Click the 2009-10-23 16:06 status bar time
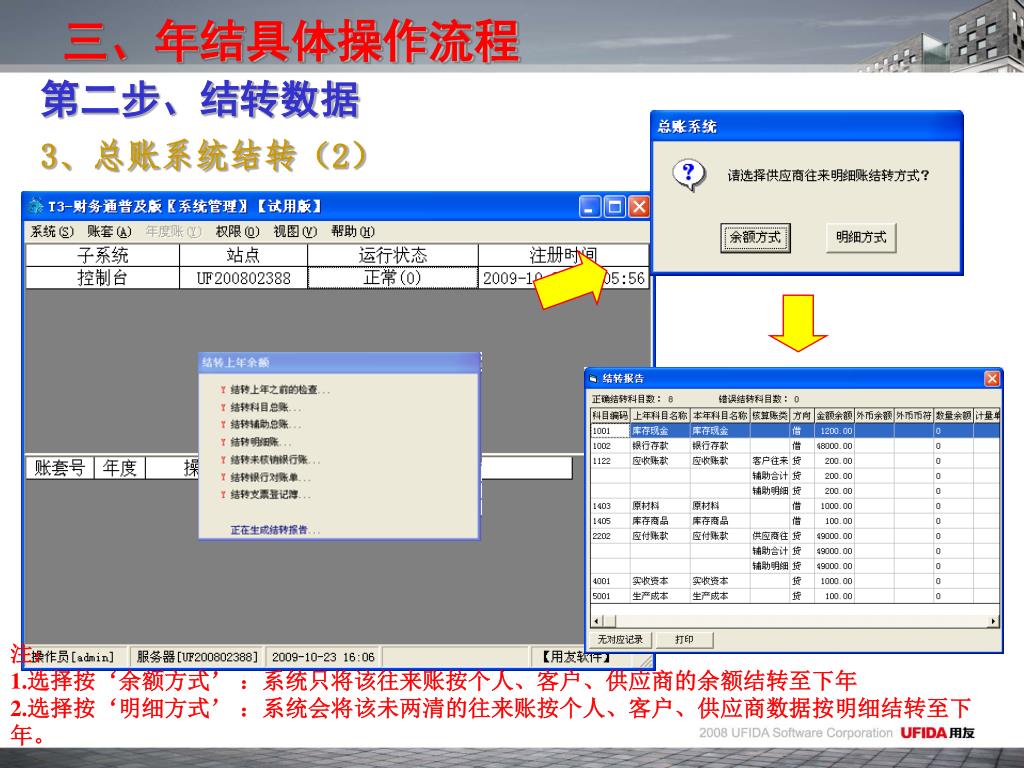The width and height of the screenshot is (1024, 768). 323,657
